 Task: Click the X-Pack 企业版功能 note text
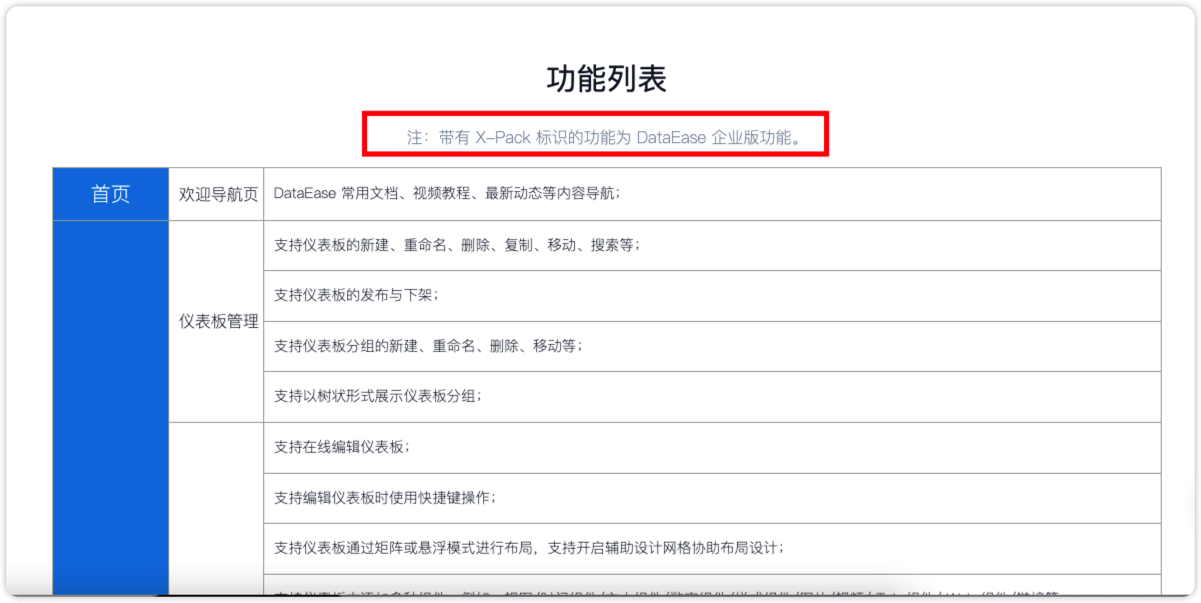click(604, 138)
